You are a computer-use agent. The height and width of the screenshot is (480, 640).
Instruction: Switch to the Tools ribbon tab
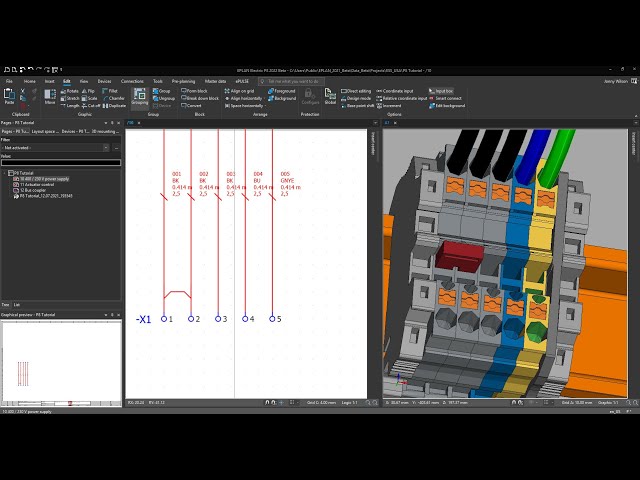pyautogui.click(x=158, y=81)
